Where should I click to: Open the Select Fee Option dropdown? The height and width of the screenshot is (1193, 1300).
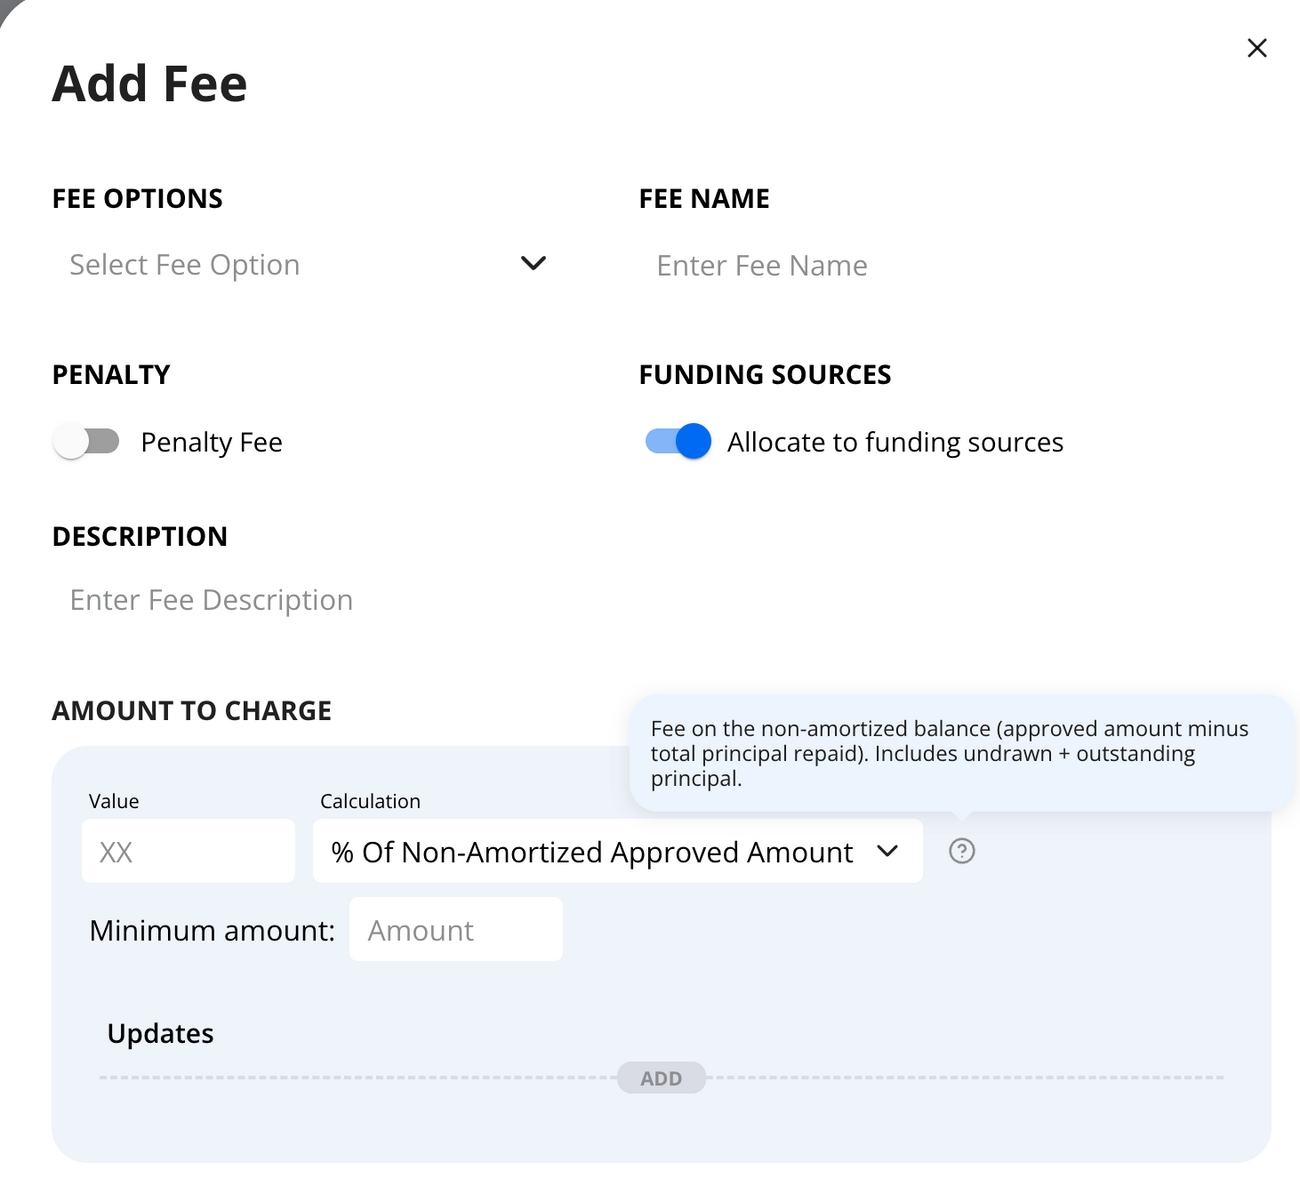300,265
